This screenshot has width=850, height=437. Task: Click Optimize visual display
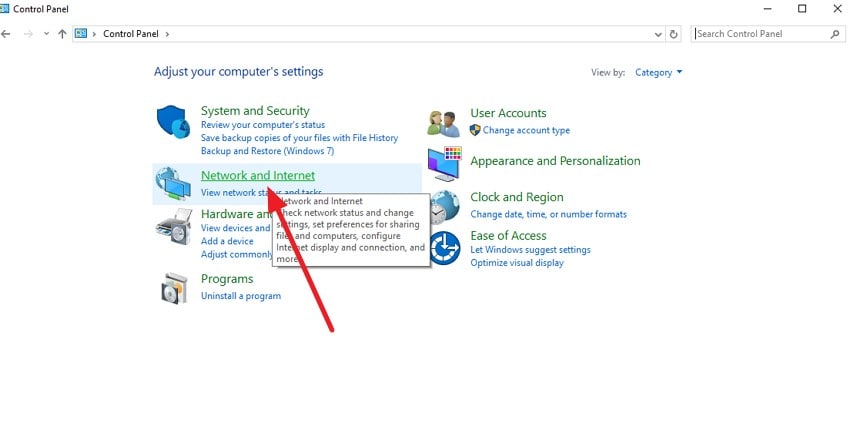click(517, 262)
